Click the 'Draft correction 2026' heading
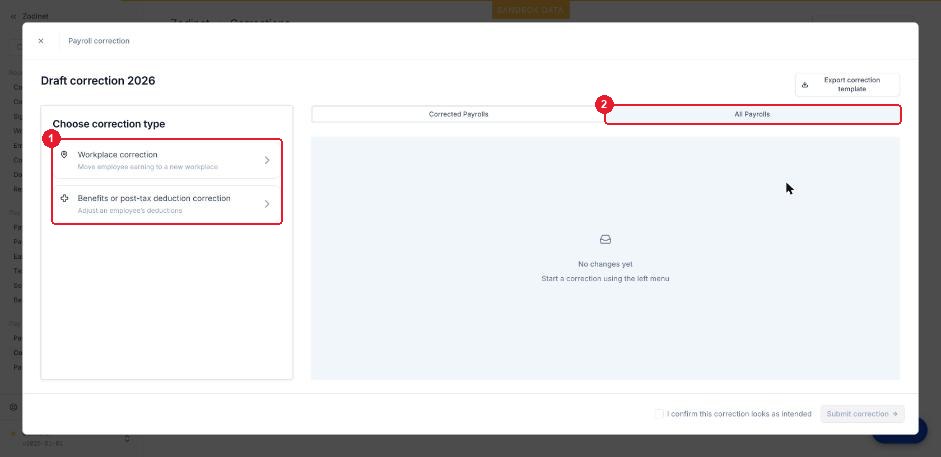 [98, 80]
